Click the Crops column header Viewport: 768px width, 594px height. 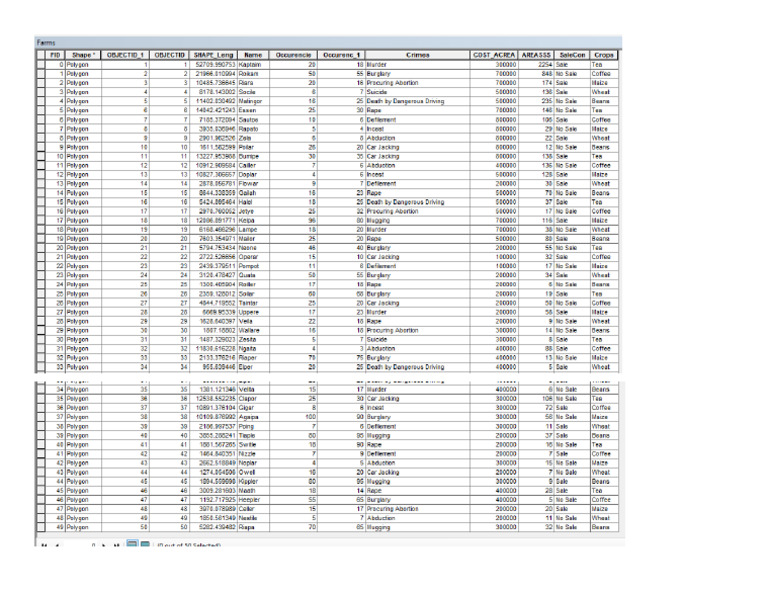604,55
